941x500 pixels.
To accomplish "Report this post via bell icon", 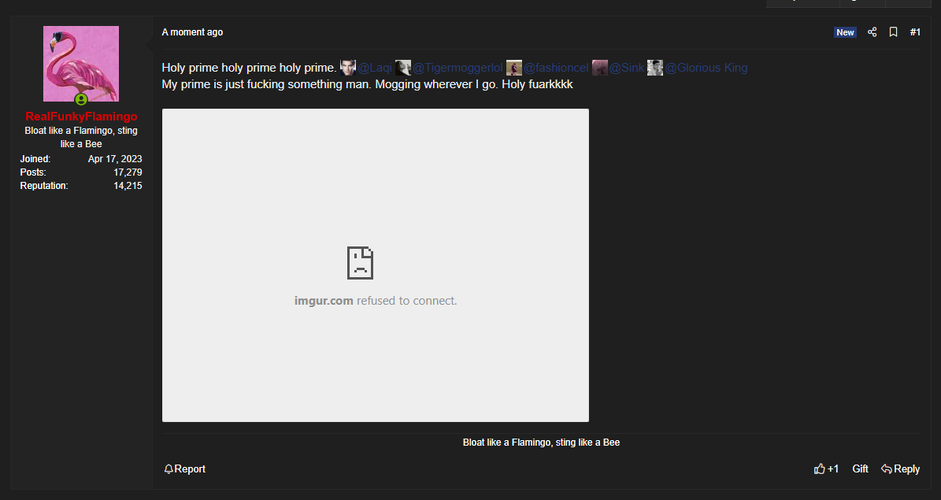I will point(169,469).
